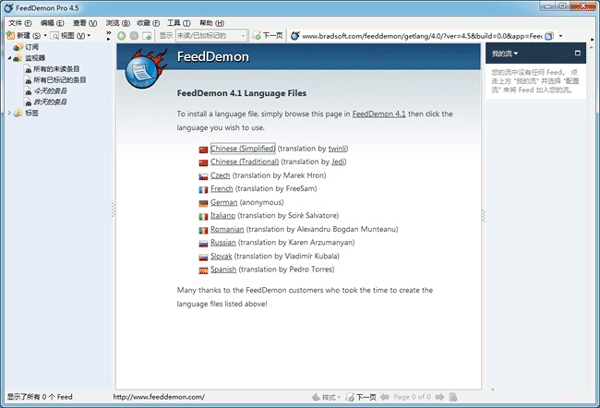This screenshot has width=600, height=408.
Task: Open translator twinli link
Action: click(x=337, y=149)
